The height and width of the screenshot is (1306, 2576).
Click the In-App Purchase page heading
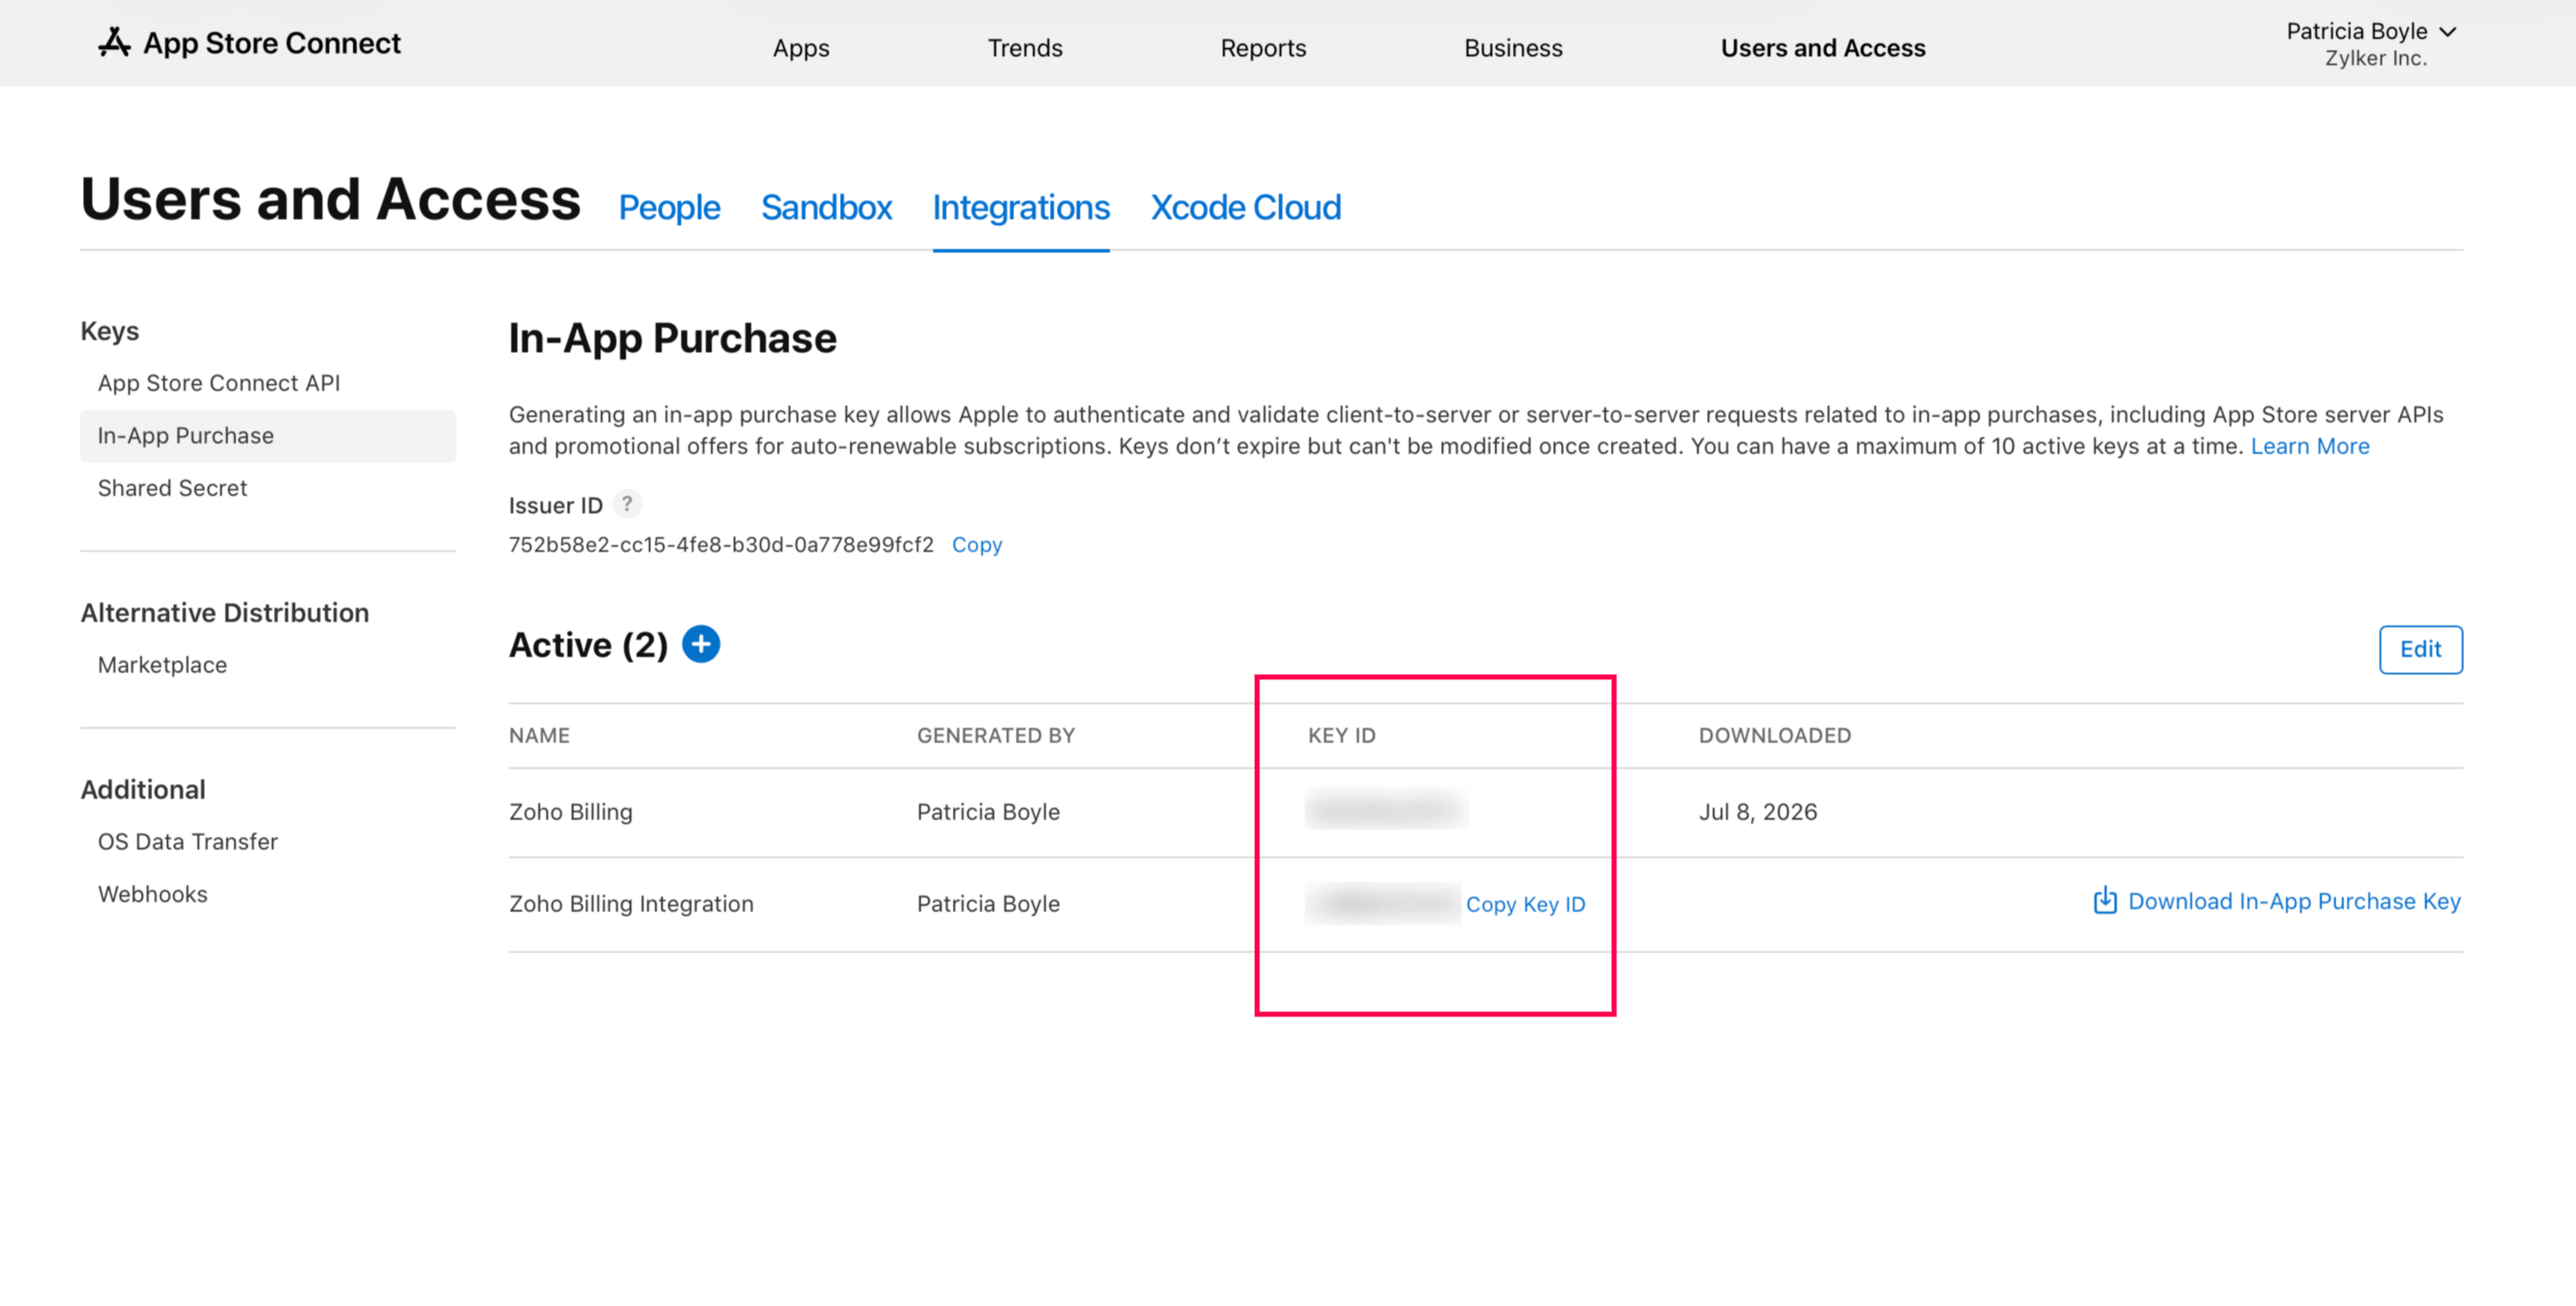(673, 338)
